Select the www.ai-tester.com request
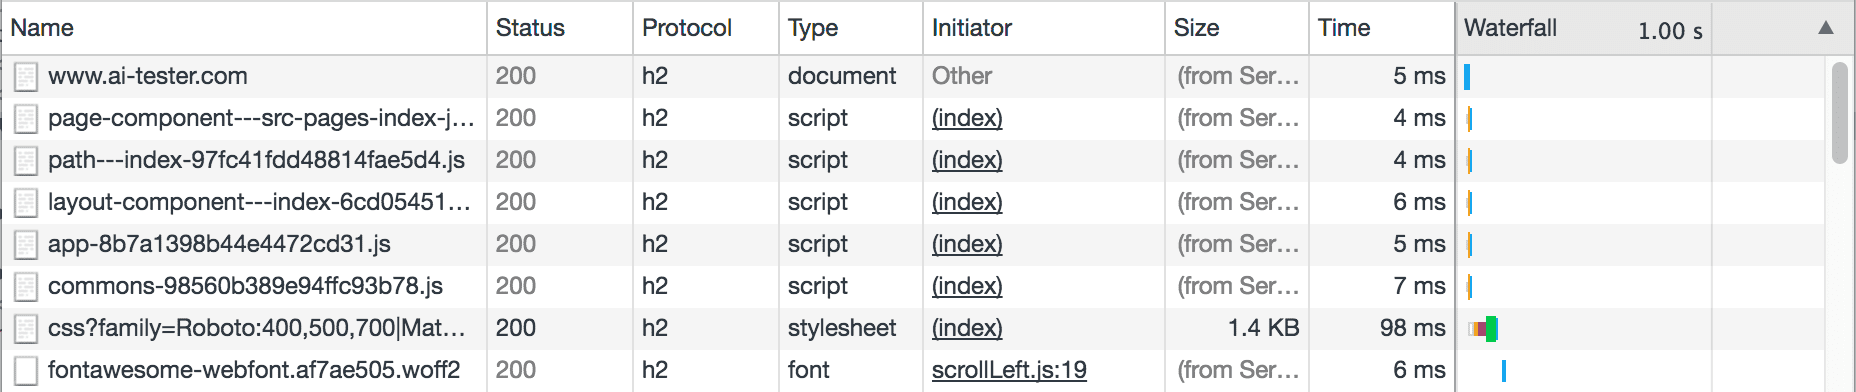Image resolution: width=1856 pixels, height=392 pixels. pos(148,76)
